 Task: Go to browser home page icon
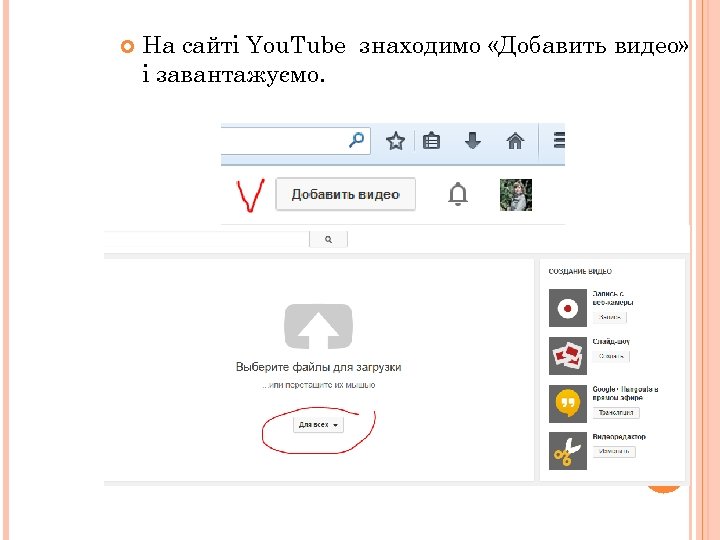(x=515, y=141)
